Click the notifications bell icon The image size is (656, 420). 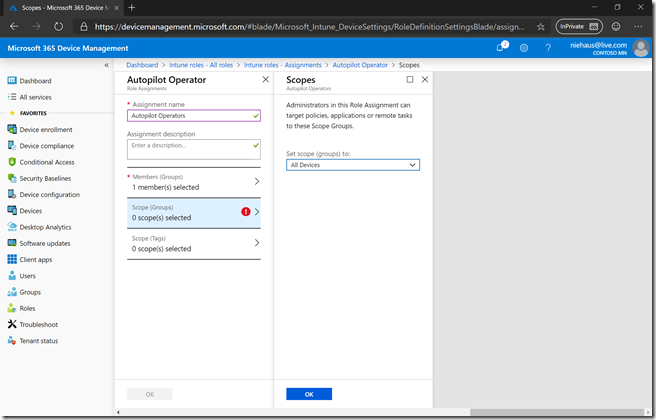tap(501, 47)
